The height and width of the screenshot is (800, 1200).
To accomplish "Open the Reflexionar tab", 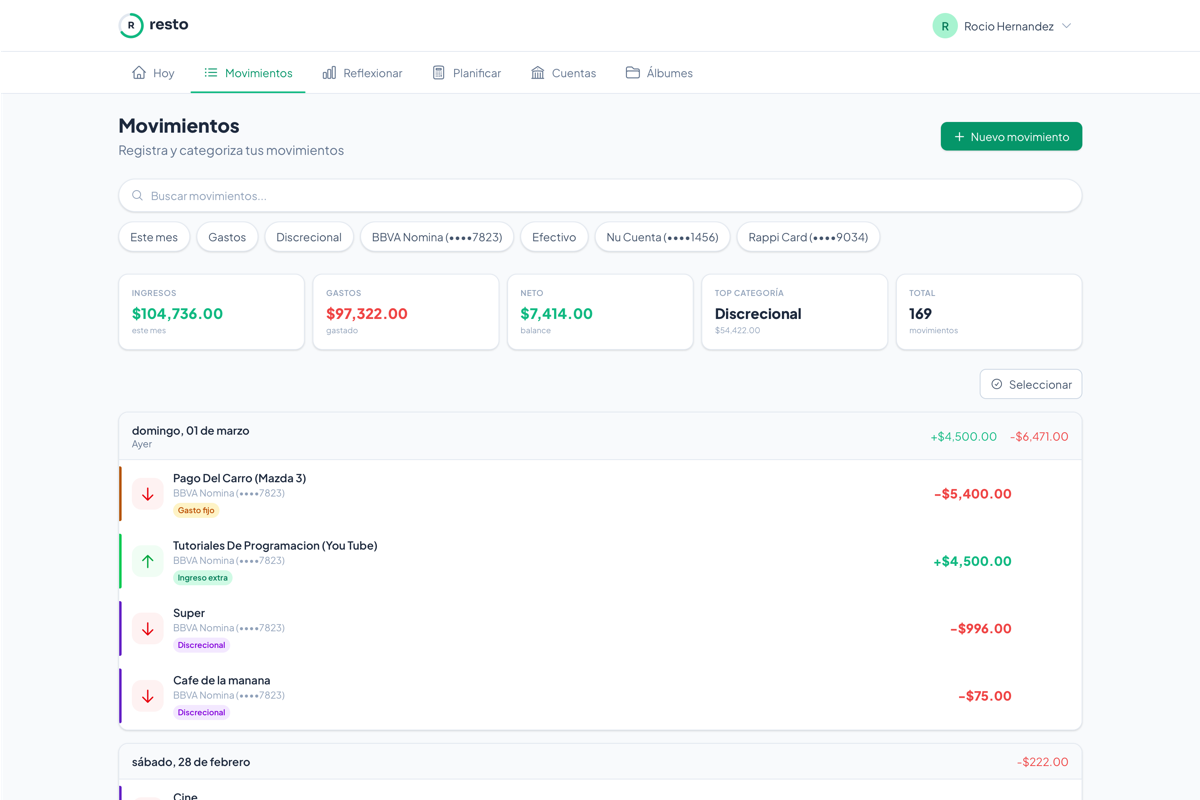I will pos(362,73).
